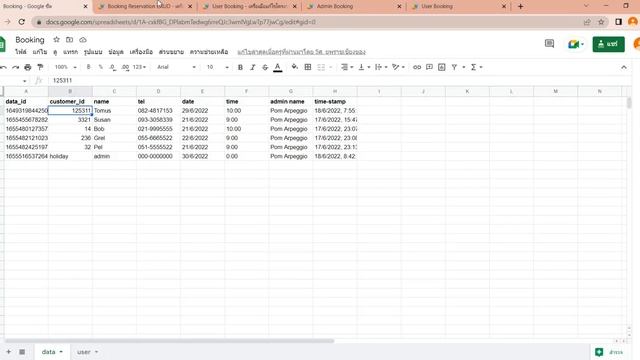
Task: Open the 123 number format dropdown
Action: coord(139,67)
